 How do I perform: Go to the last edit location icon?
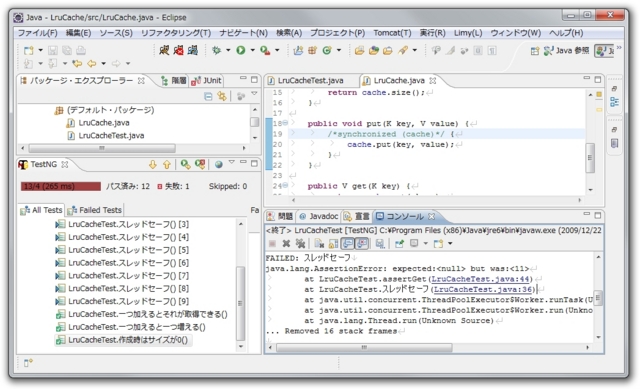click(77, 63)
